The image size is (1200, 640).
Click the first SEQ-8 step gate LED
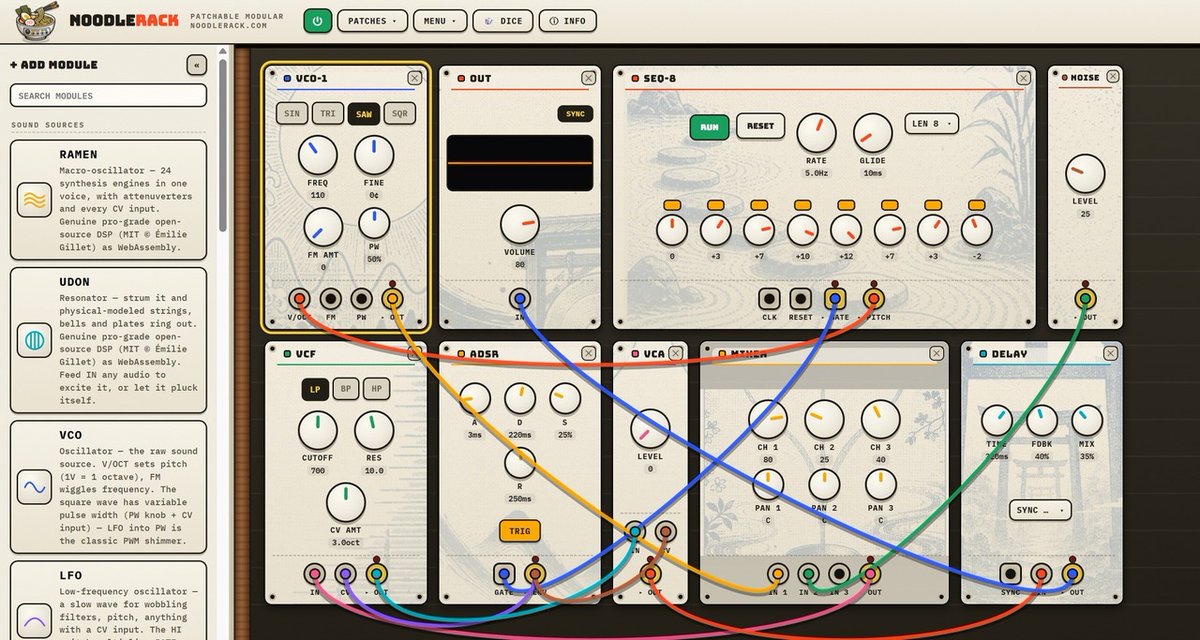(672, 205)
